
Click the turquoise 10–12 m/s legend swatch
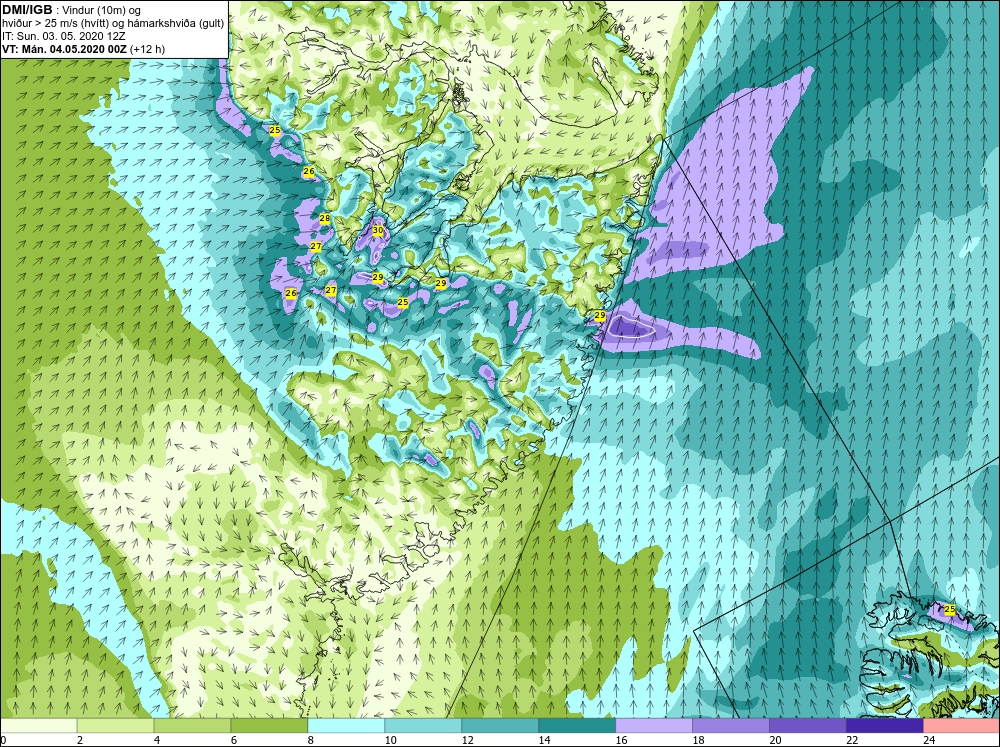tap(423, 726)
